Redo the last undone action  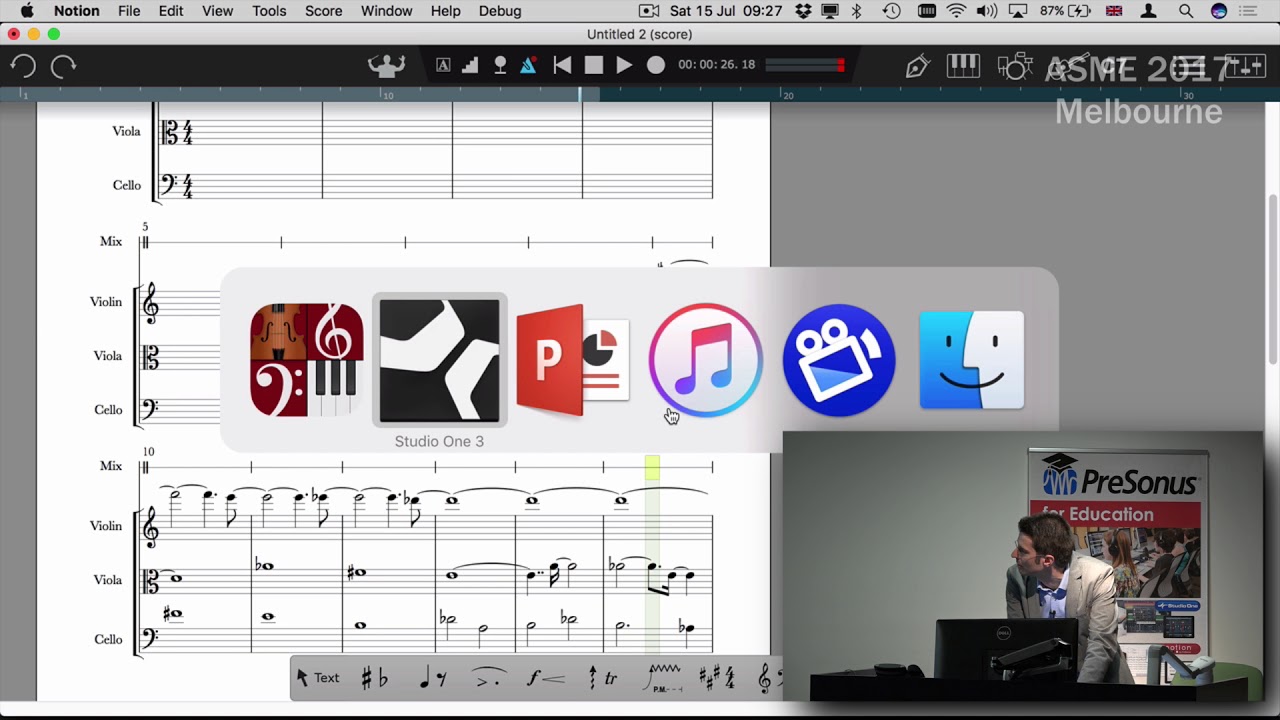coord(63,66)
